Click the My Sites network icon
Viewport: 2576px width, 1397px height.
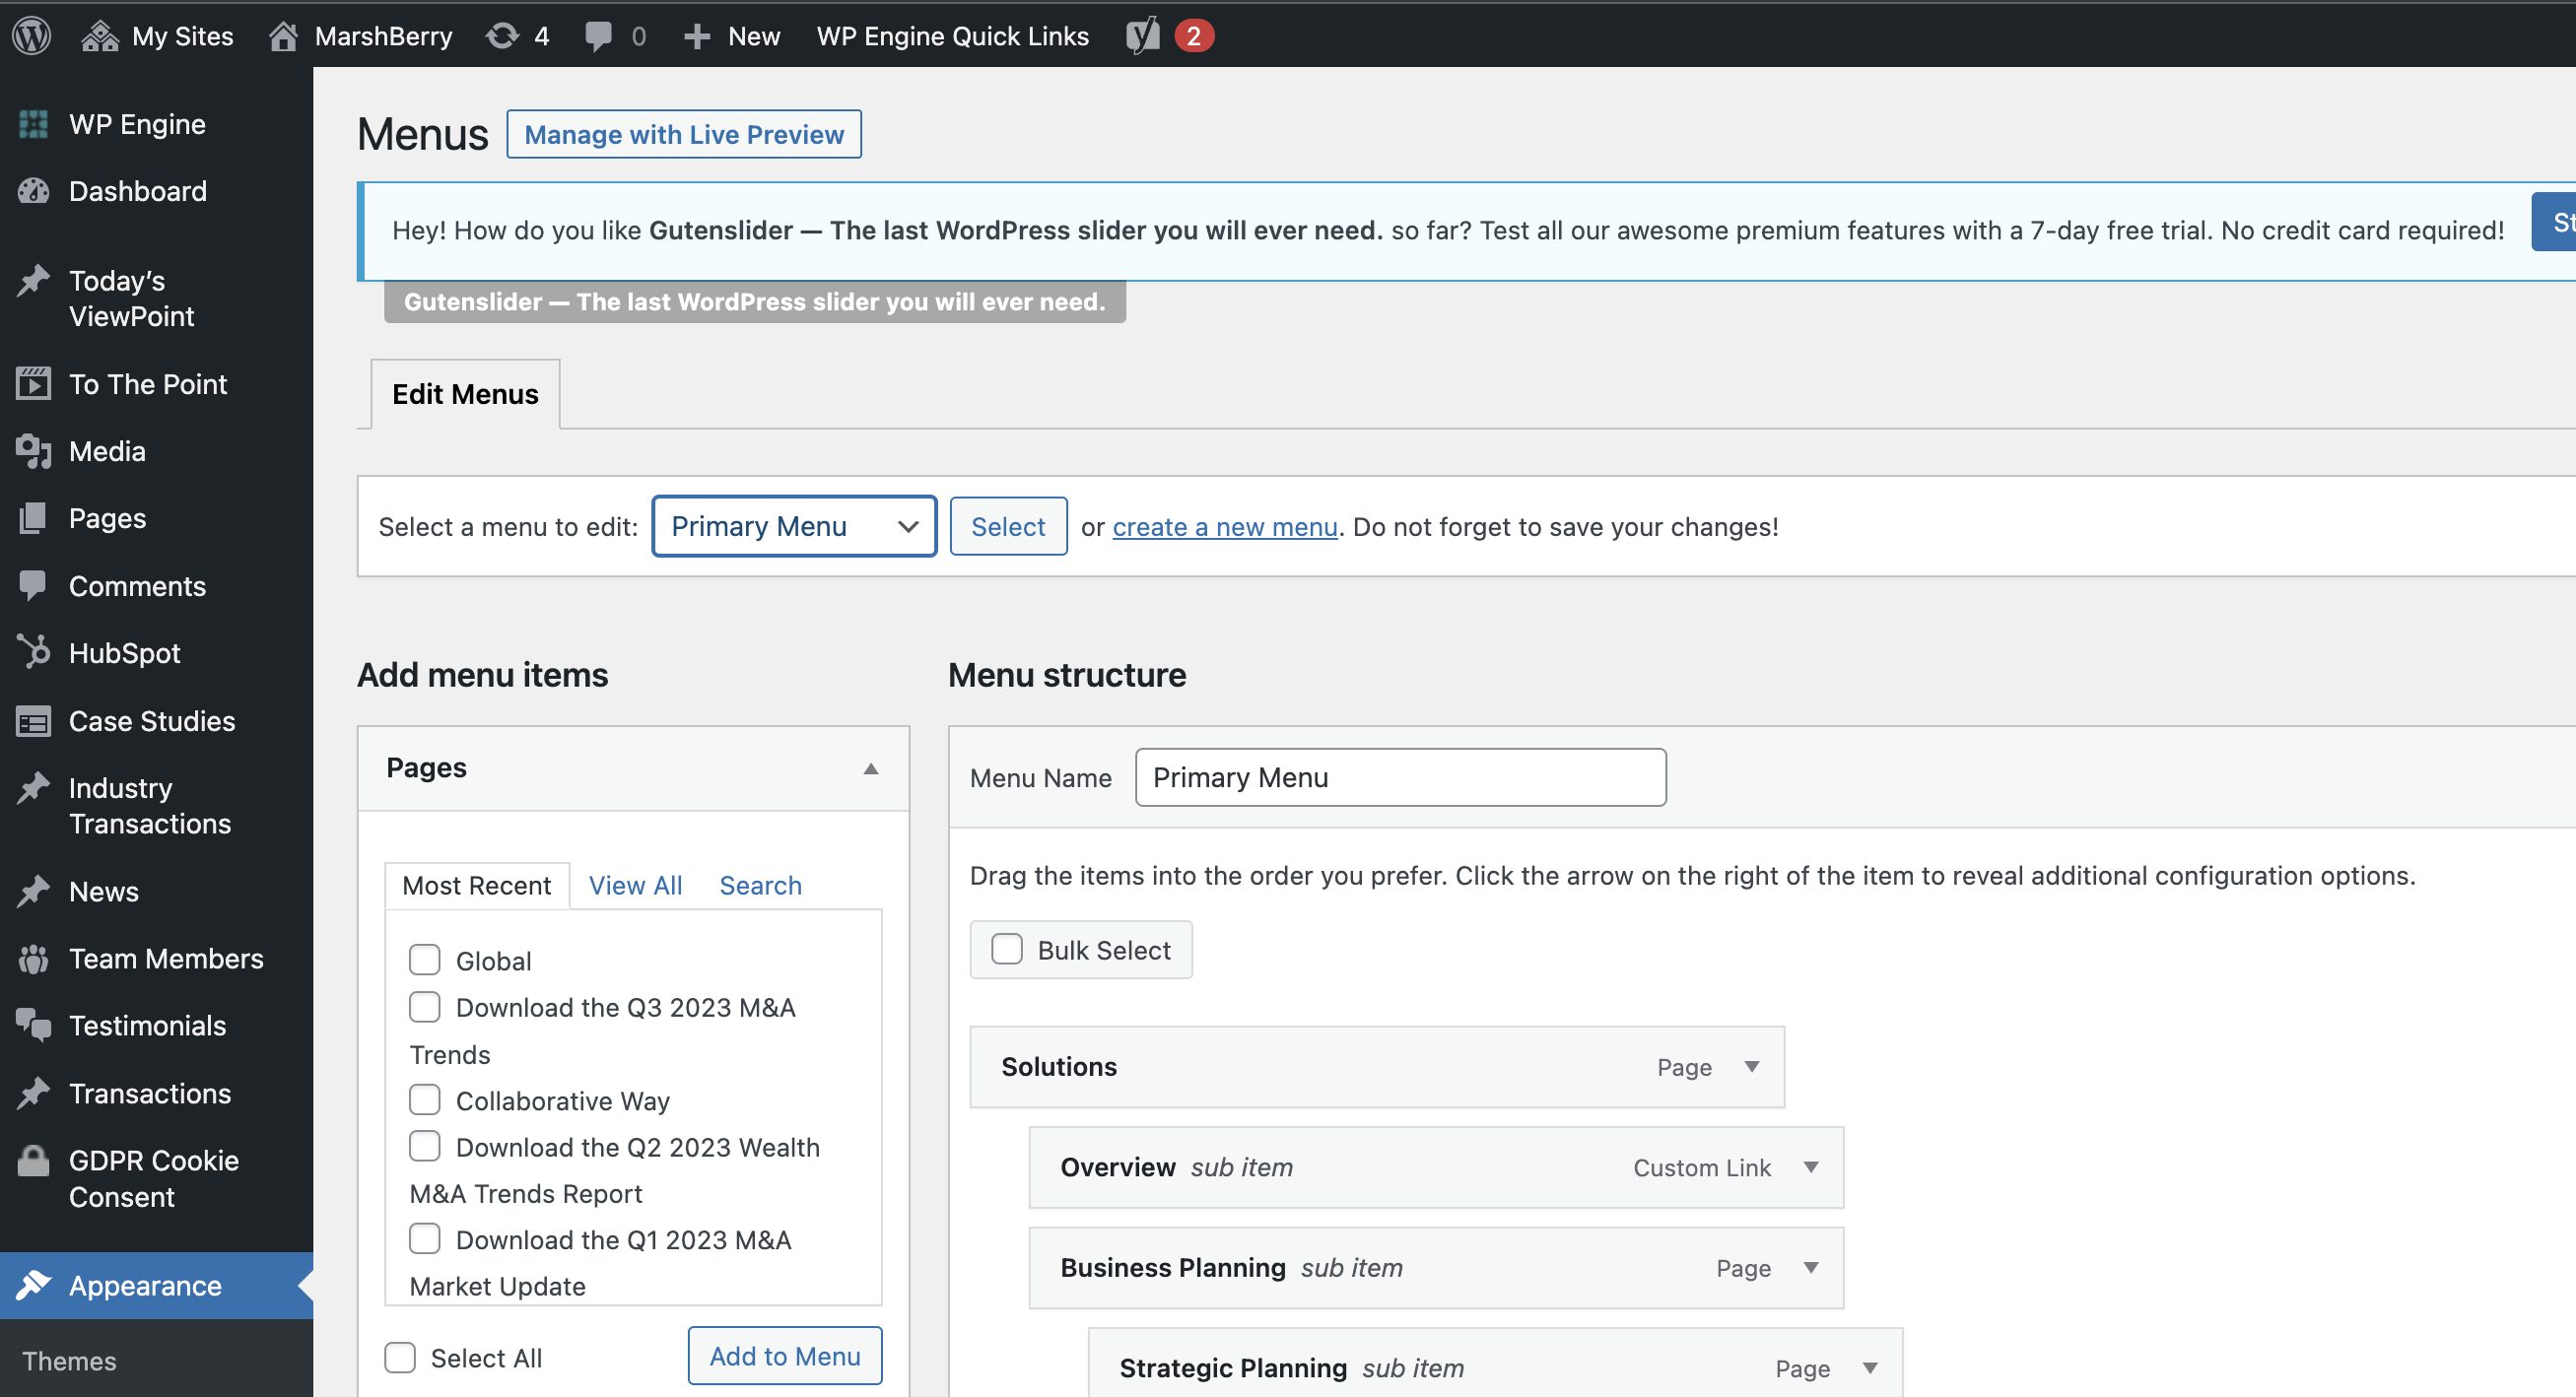(x=100, y=36)
